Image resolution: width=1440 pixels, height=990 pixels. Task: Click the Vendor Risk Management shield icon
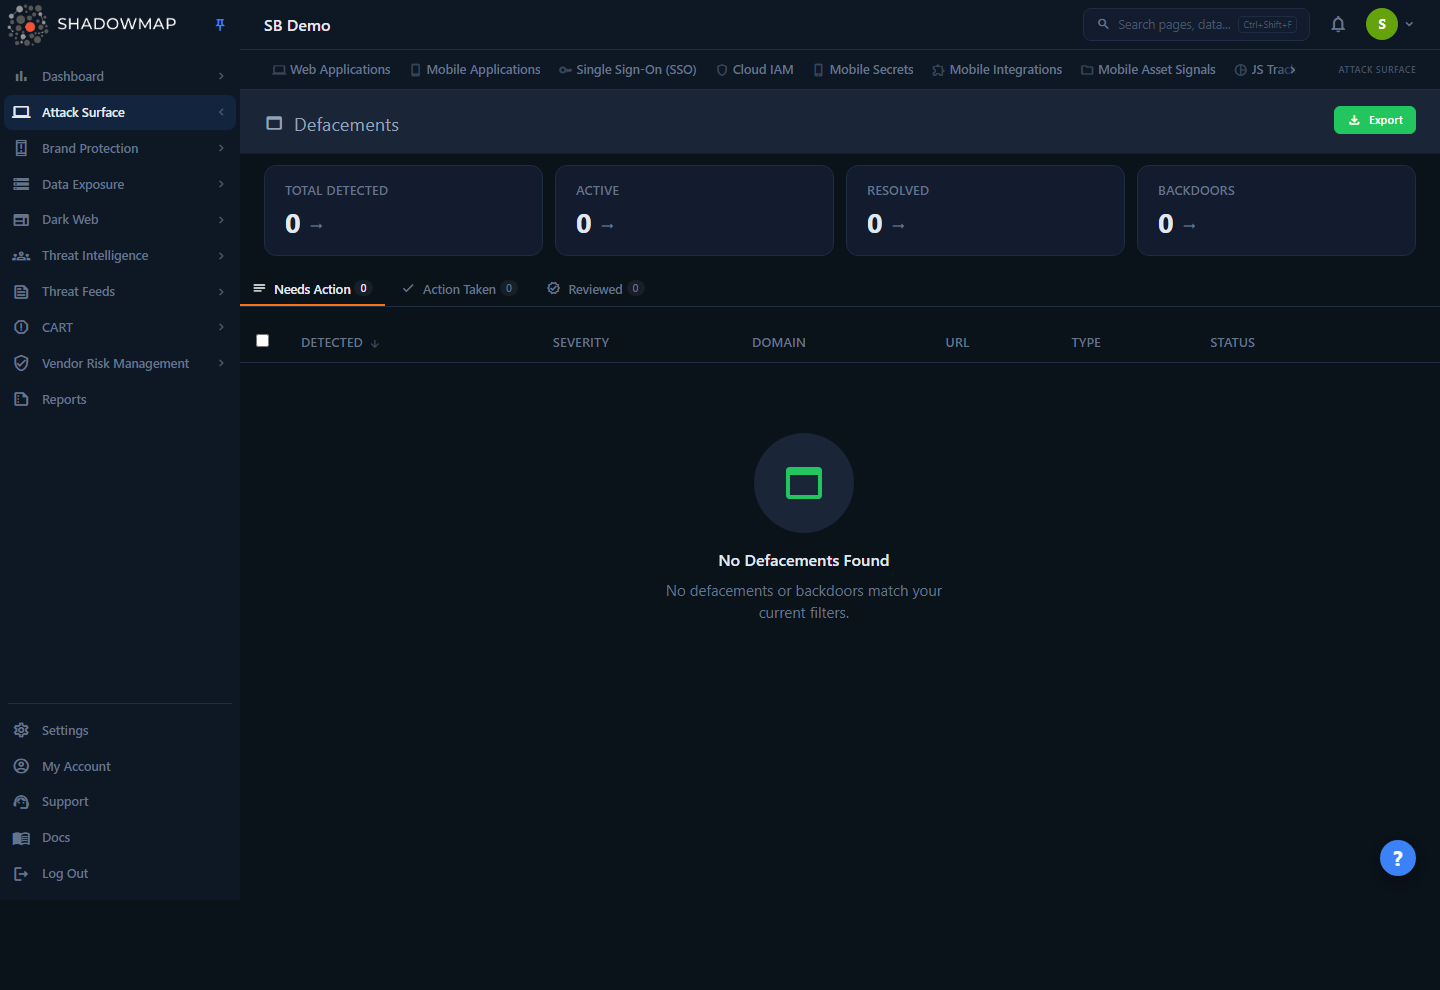pos(21,363)
